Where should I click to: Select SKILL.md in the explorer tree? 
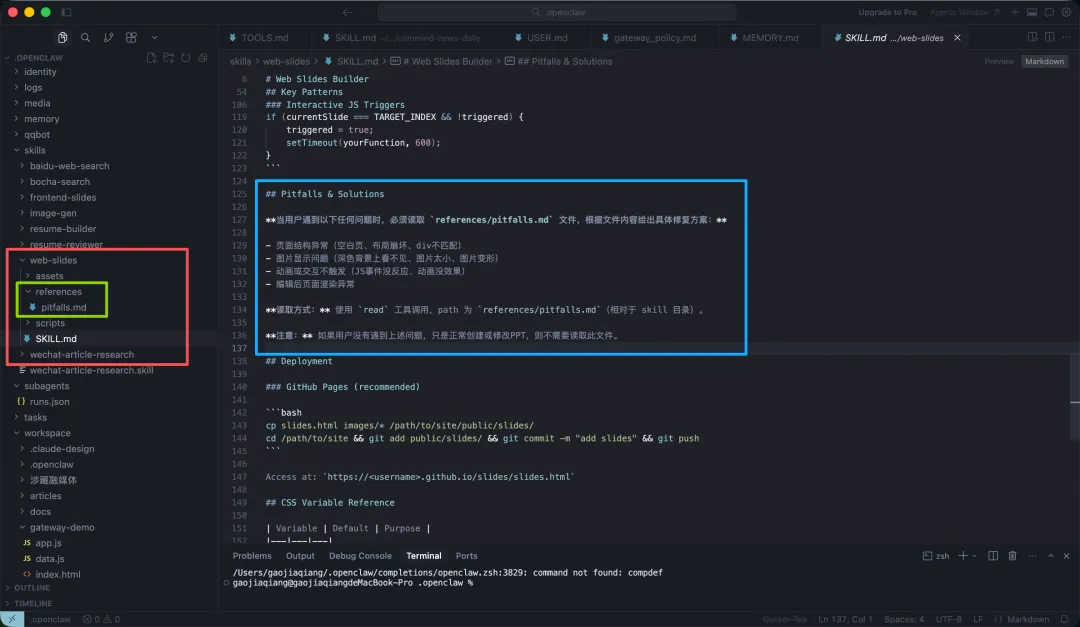click(x=56, y=339)
